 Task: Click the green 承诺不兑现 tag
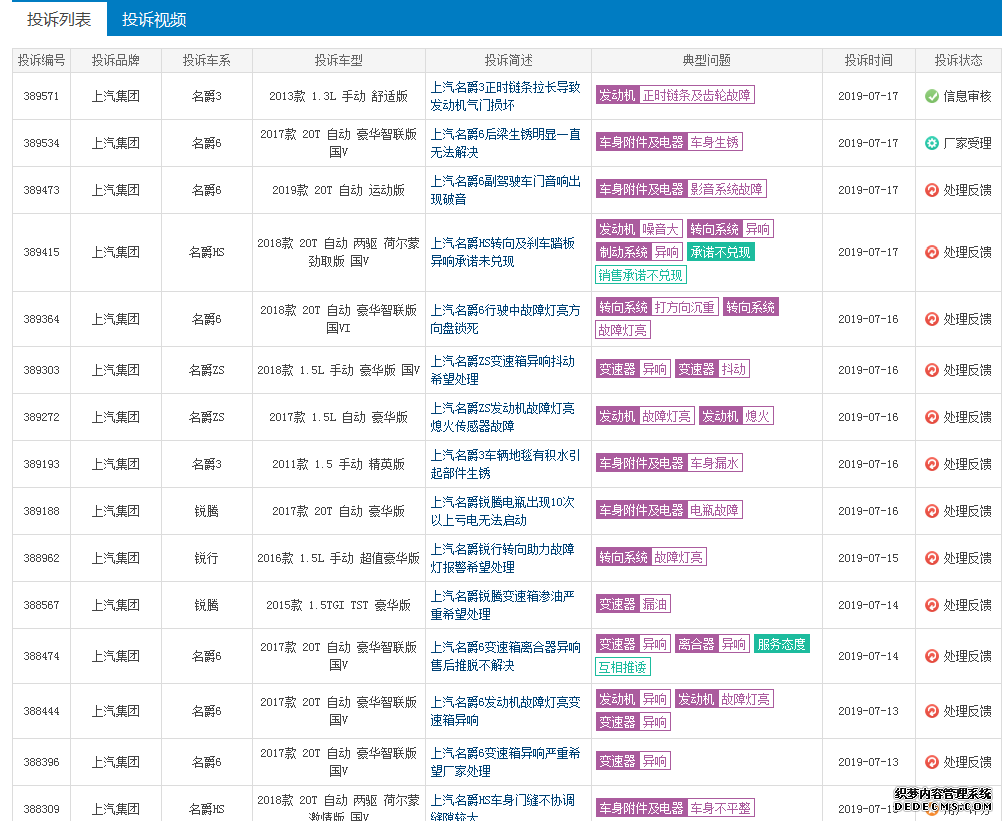tap(721, 252)
